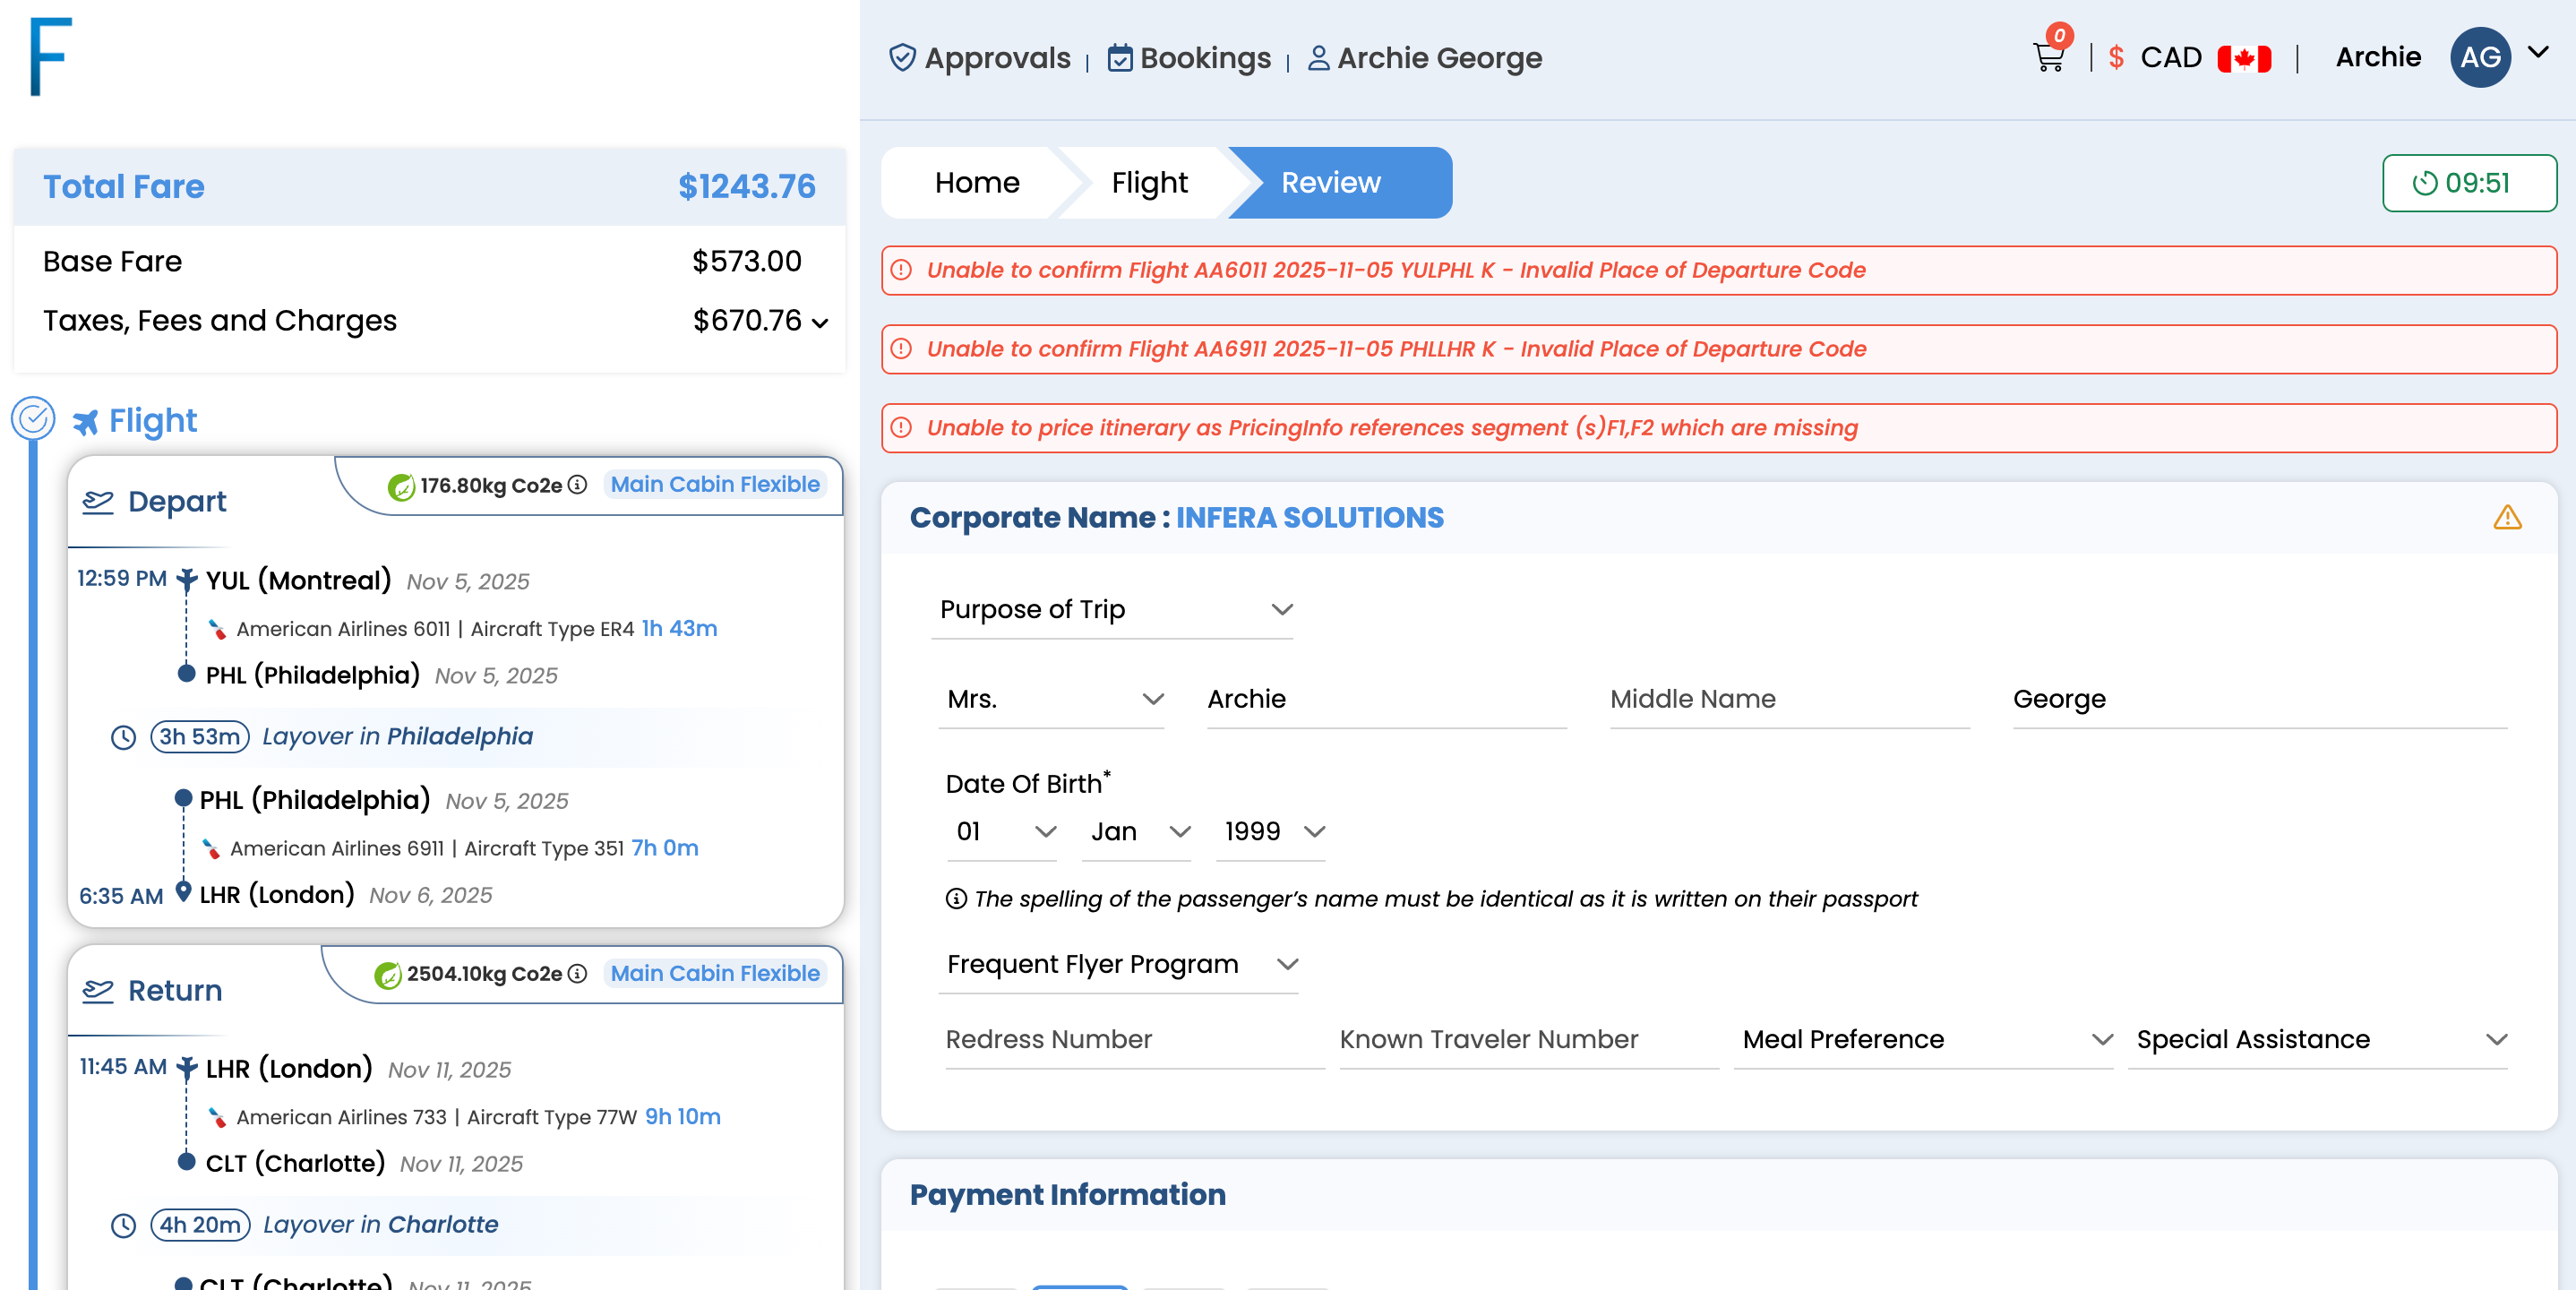Open the Purpose of Trip dropdown
The height and width of the screenshot is (1290, 2576).
point(1112,610)
